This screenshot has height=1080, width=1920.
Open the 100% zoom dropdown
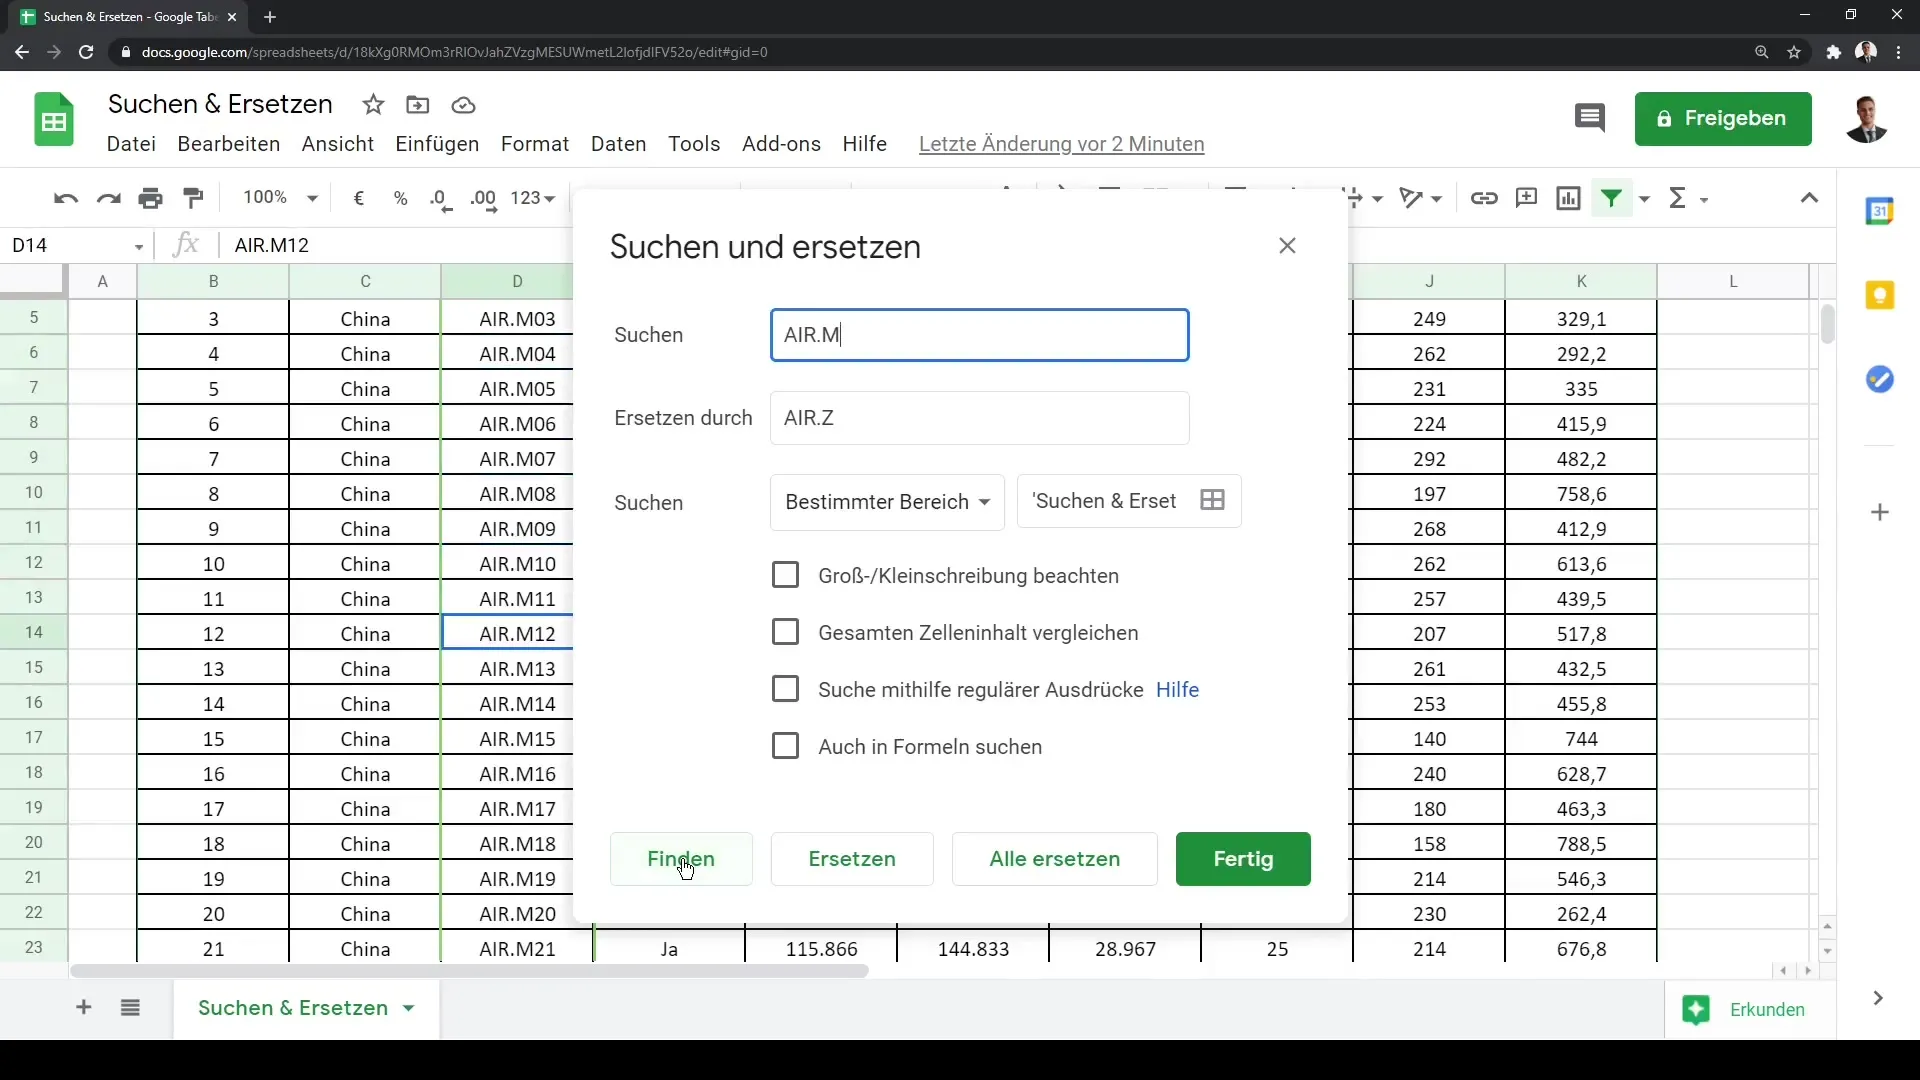click(280, 198)
